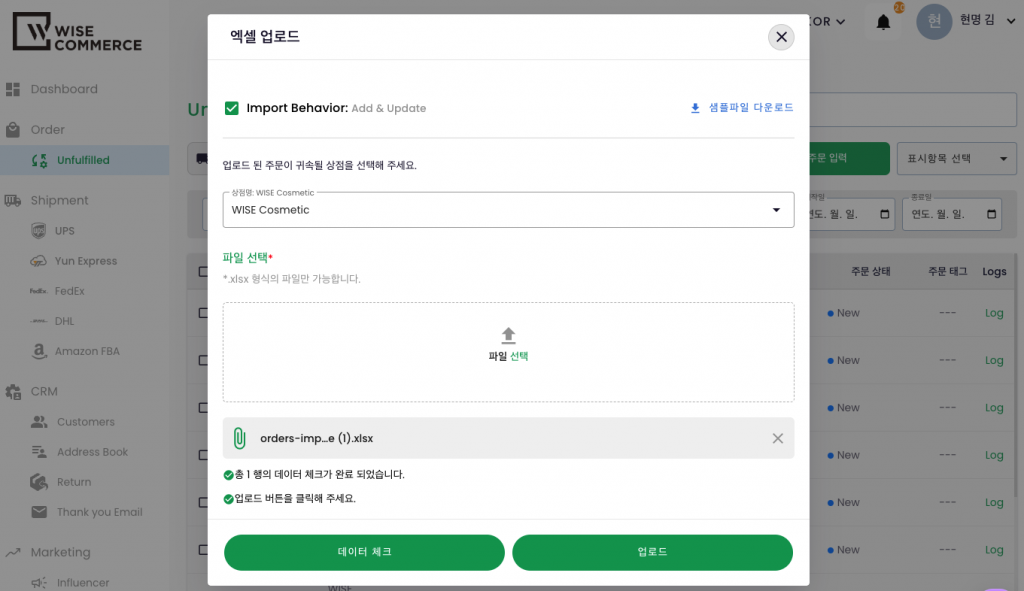Toggle the Import Behavior checkbox
Screen dimensions: 1024x591
[232, 108]
